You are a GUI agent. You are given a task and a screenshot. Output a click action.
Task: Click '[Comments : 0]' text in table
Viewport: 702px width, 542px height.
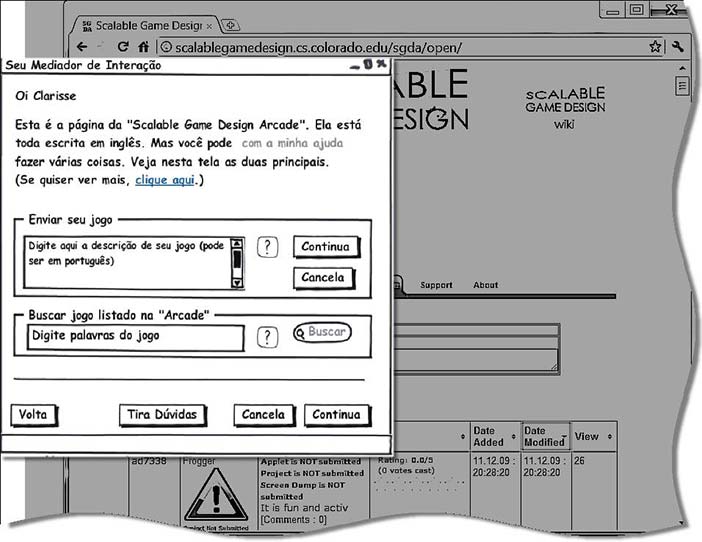click(293, 520)
